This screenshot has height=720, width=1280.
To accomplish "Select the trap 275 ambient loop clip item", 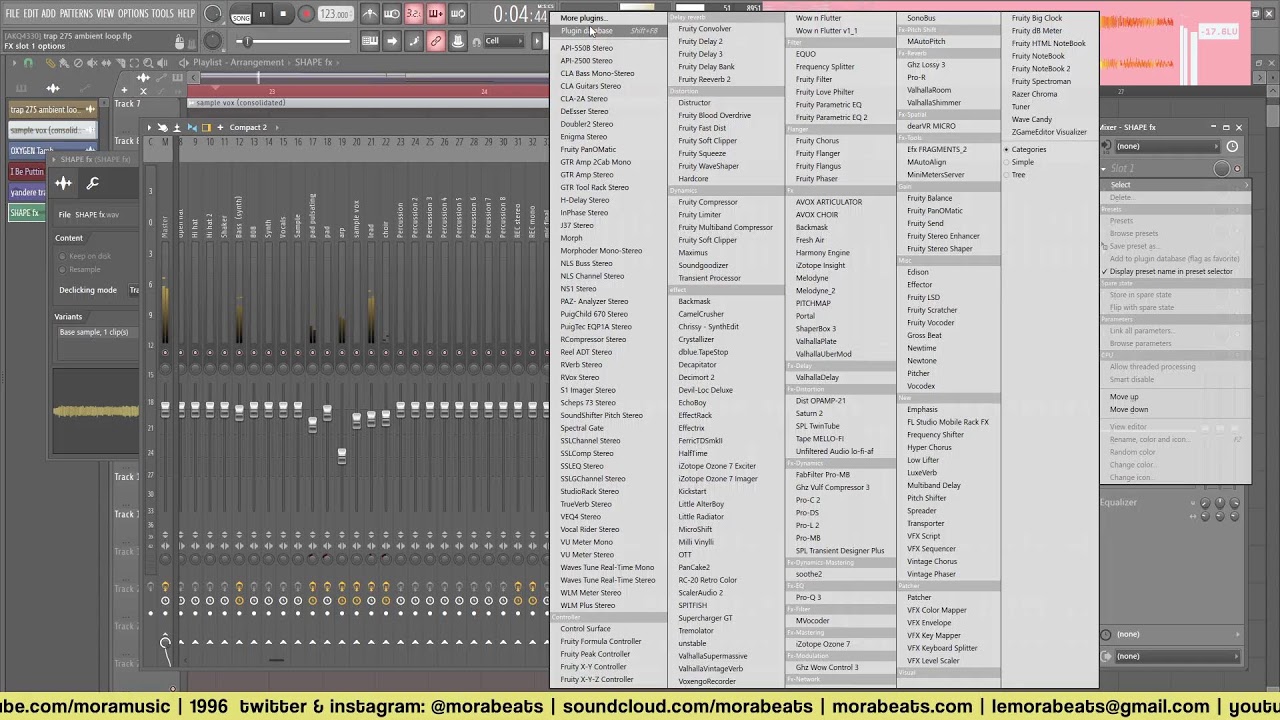I will tap(52, 110).
